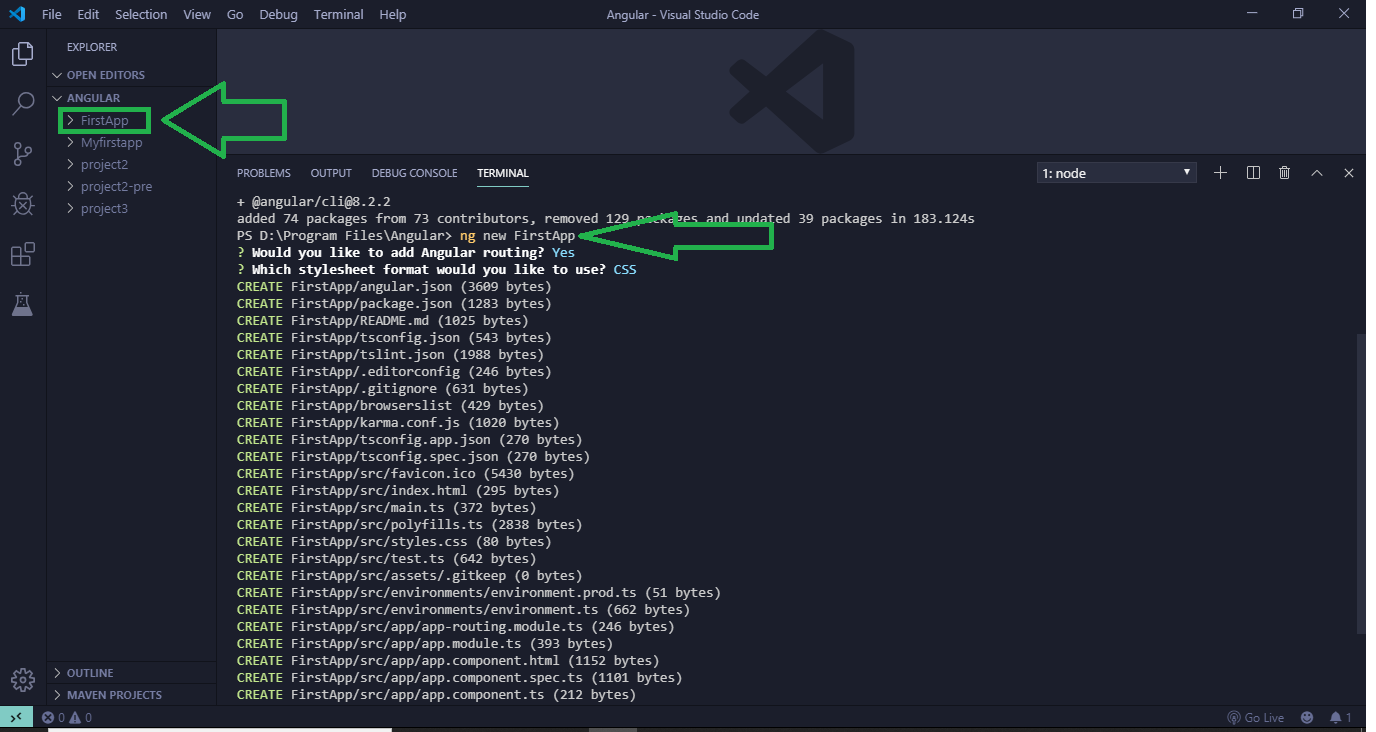Open the Go menu

[235, 14]
